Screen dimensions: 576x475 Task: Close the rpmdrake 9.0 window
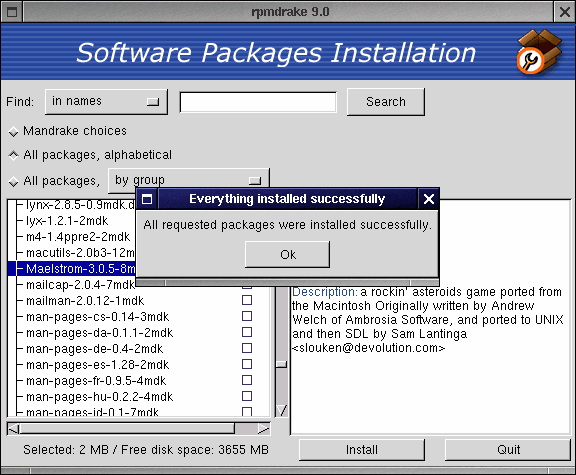point(565,12)
